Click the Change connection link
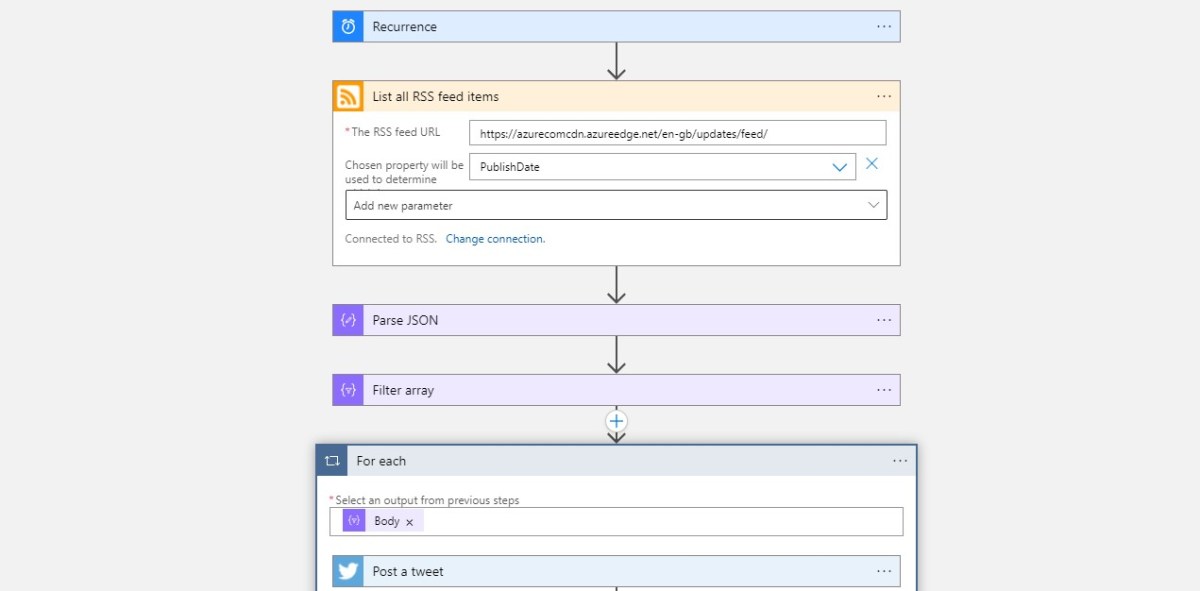1200x591 pixels. [x=496, y=238]
